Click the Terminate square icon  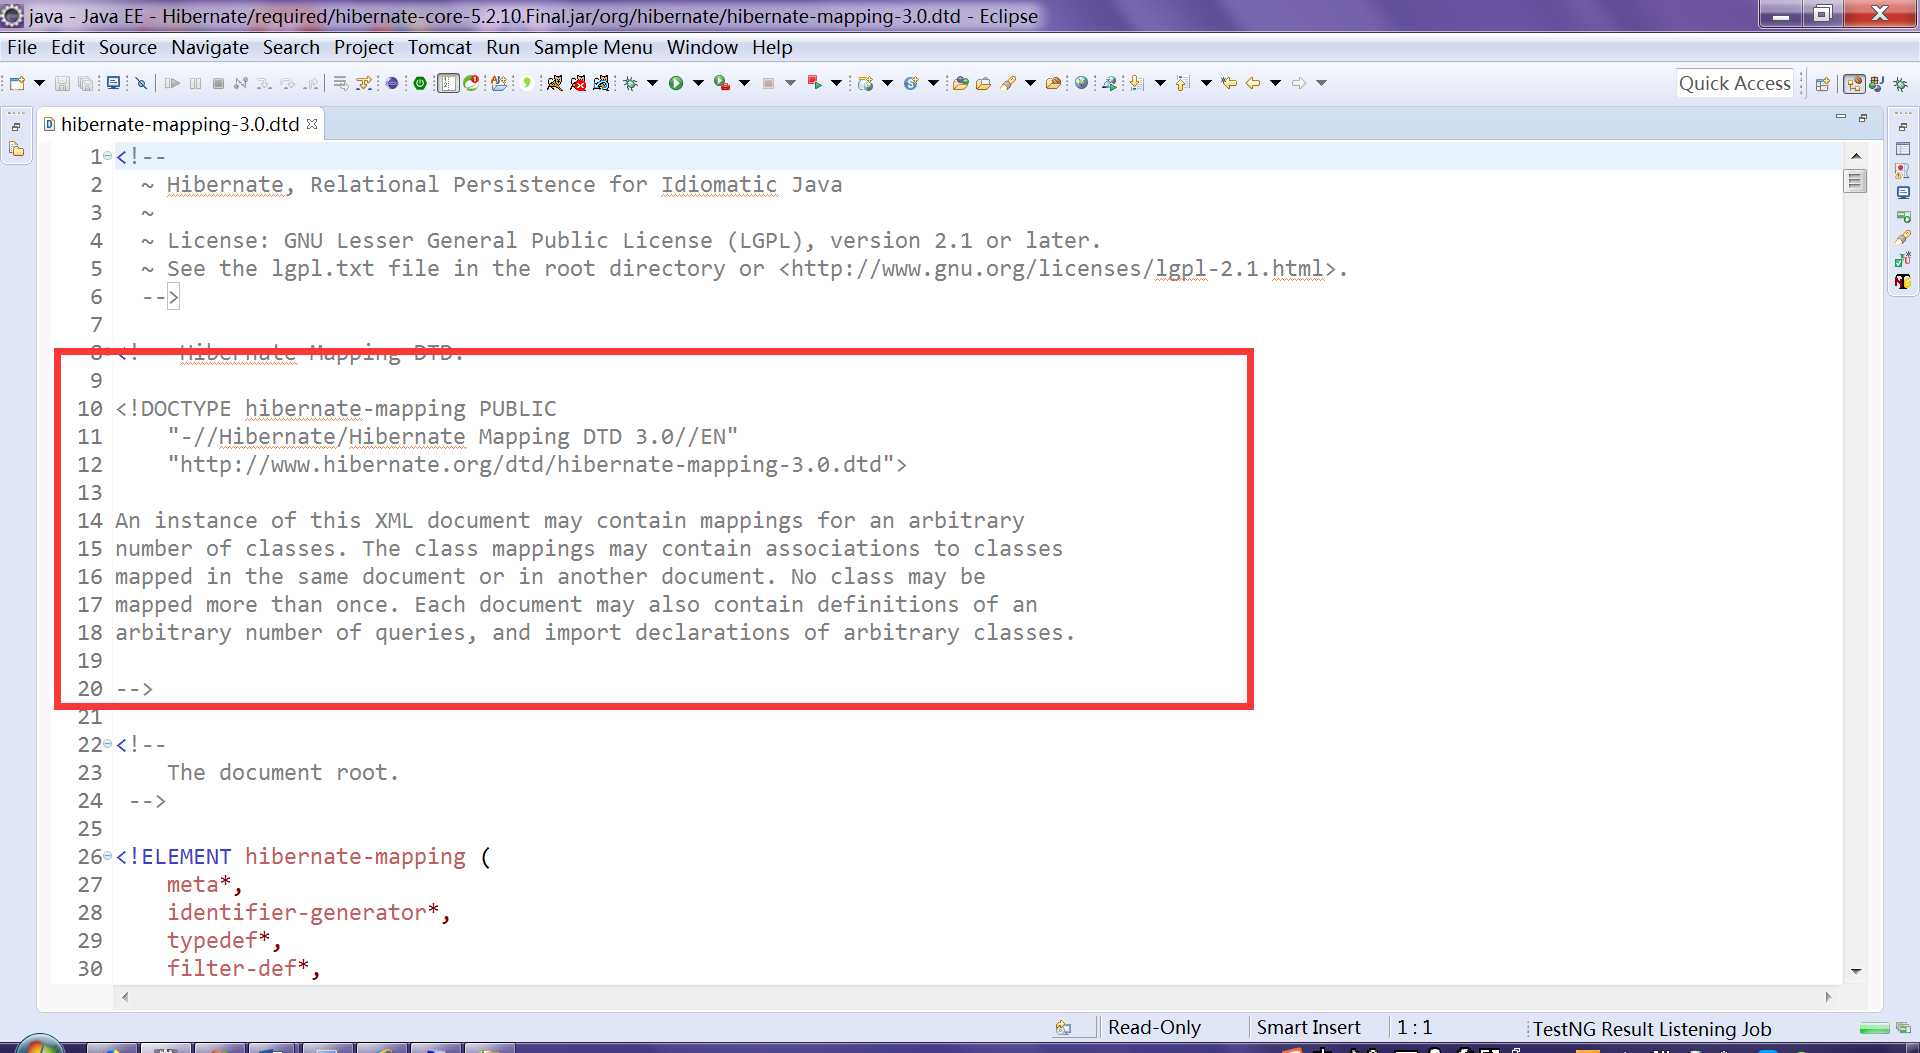coord(218,83)
